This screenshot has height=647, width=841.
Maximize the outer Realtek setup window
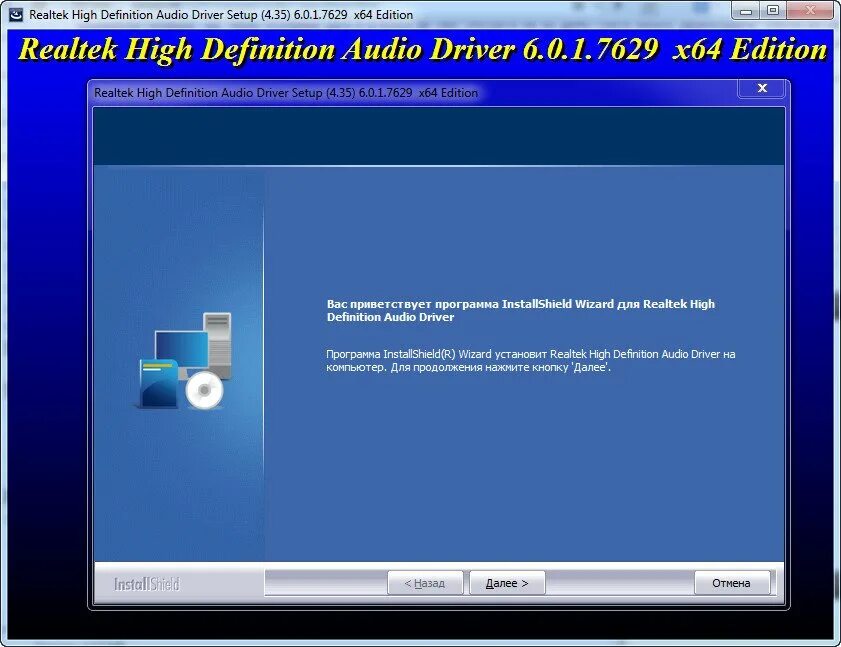(x=772, y=10)
